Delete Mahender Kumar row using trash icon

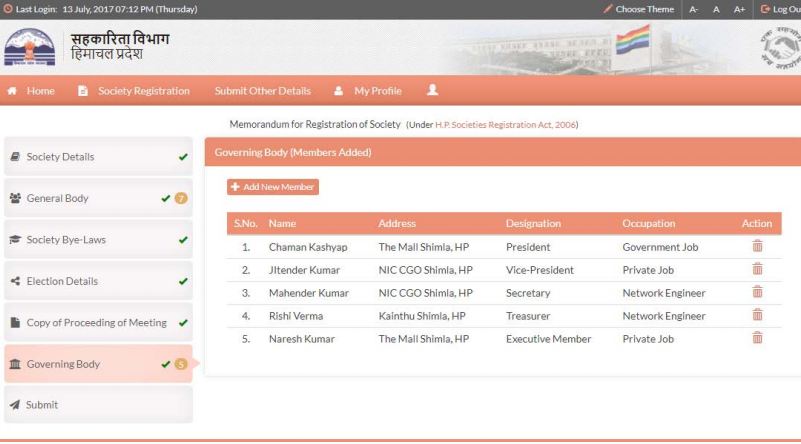tap(757, 292)
